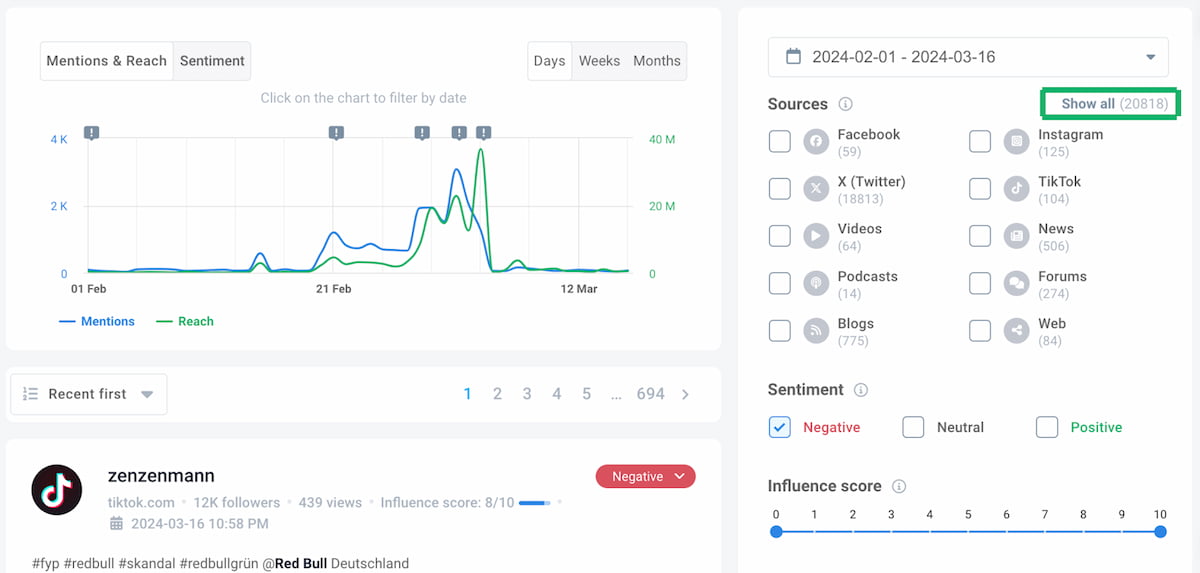
Task: Click the Influence score: 8/10 label
Action: (447, 502)
